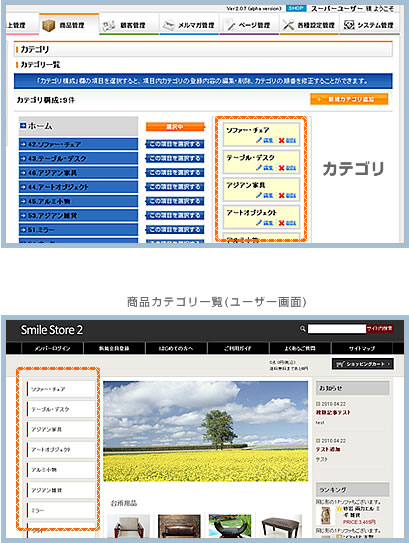Click この項目を選択する beside 53.アジアン雑貨
This screenshot has height=543, width=409.
click(175, 215)
